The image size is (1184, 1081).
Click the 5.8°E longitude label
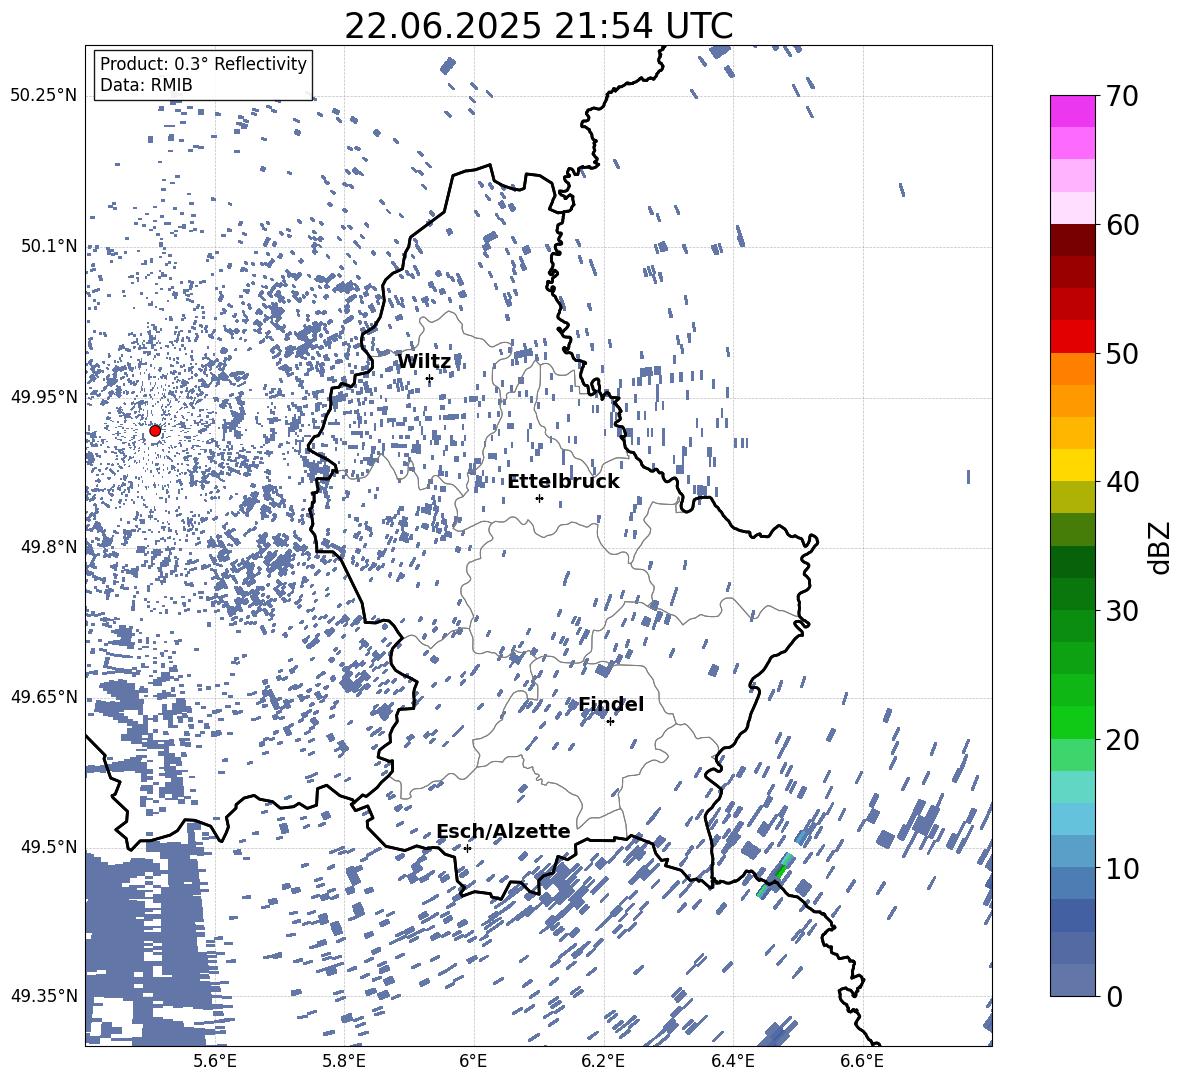click(344, 1061)
